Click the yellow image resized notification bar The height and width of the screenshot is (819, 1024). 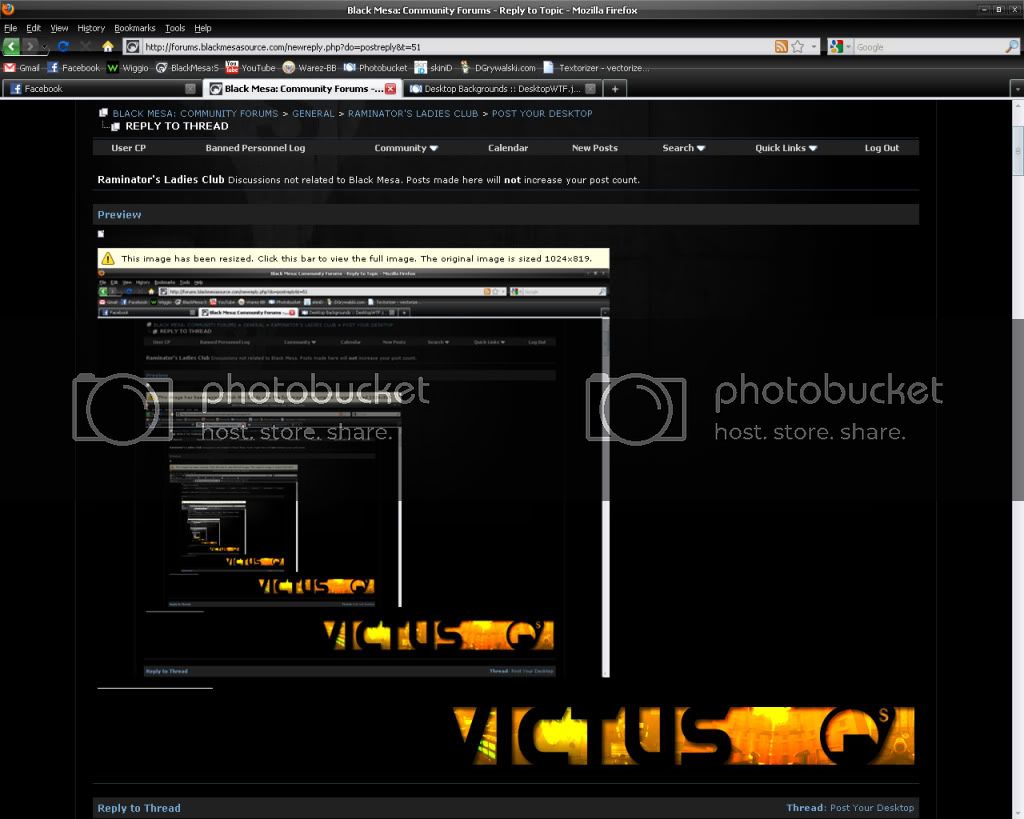tap(353, 258)
